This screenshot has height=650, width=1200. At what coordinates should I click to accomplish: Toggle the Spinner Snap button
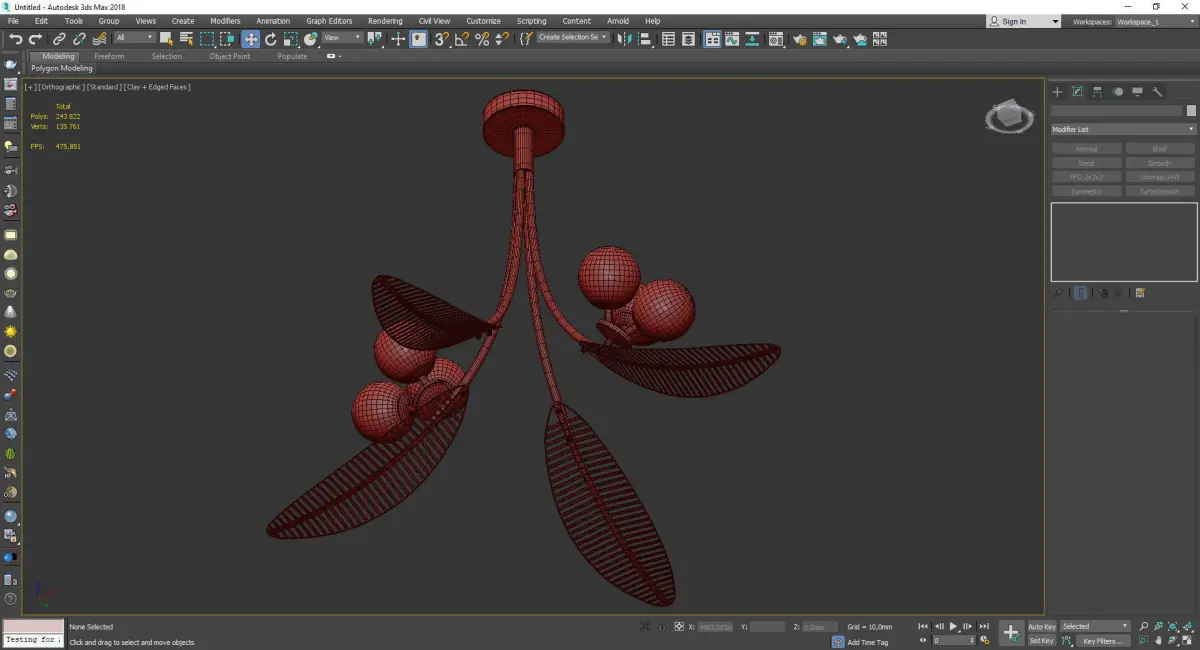(x=502, y=39)
